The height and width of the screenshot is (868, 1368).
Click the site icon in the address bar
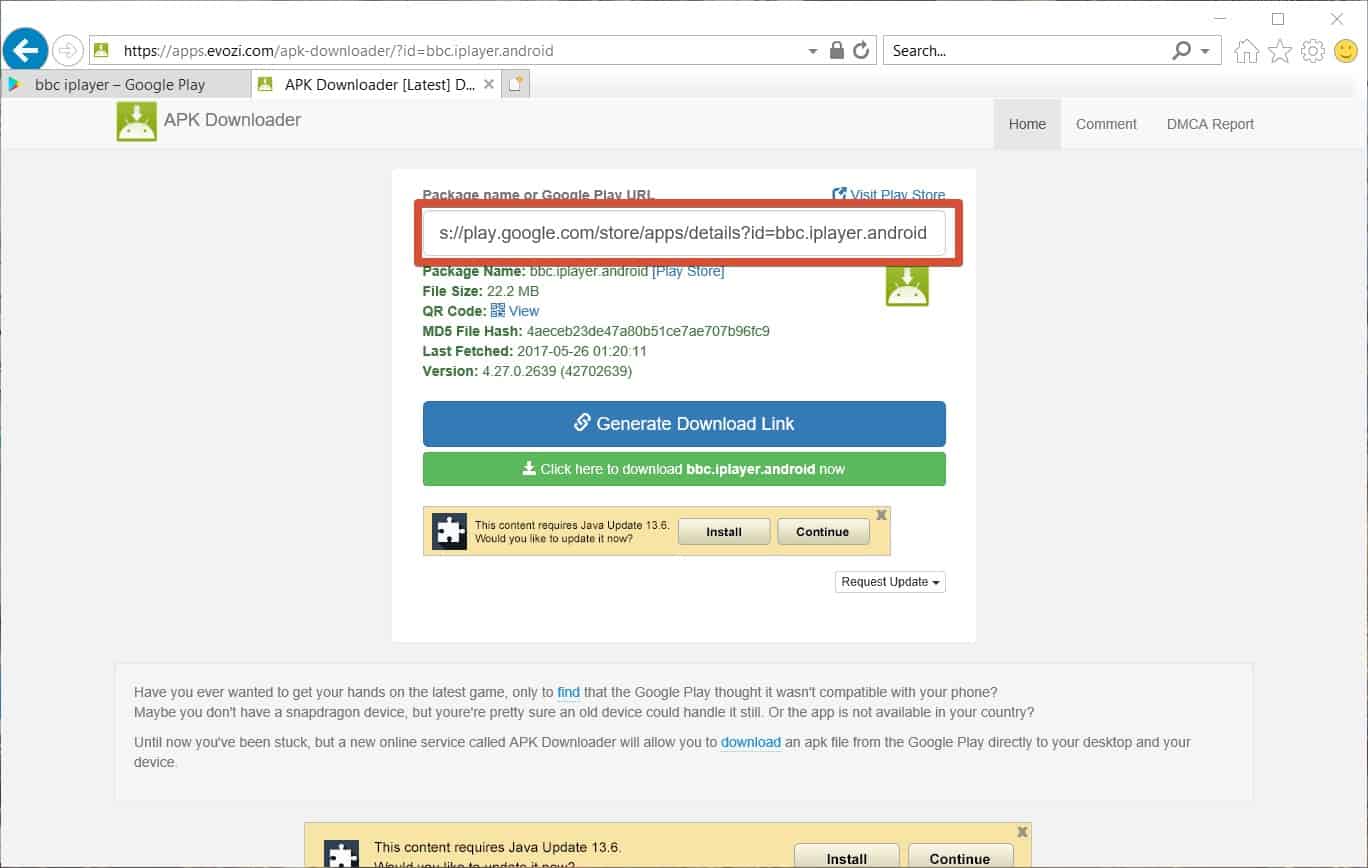[x=100, y=50]
